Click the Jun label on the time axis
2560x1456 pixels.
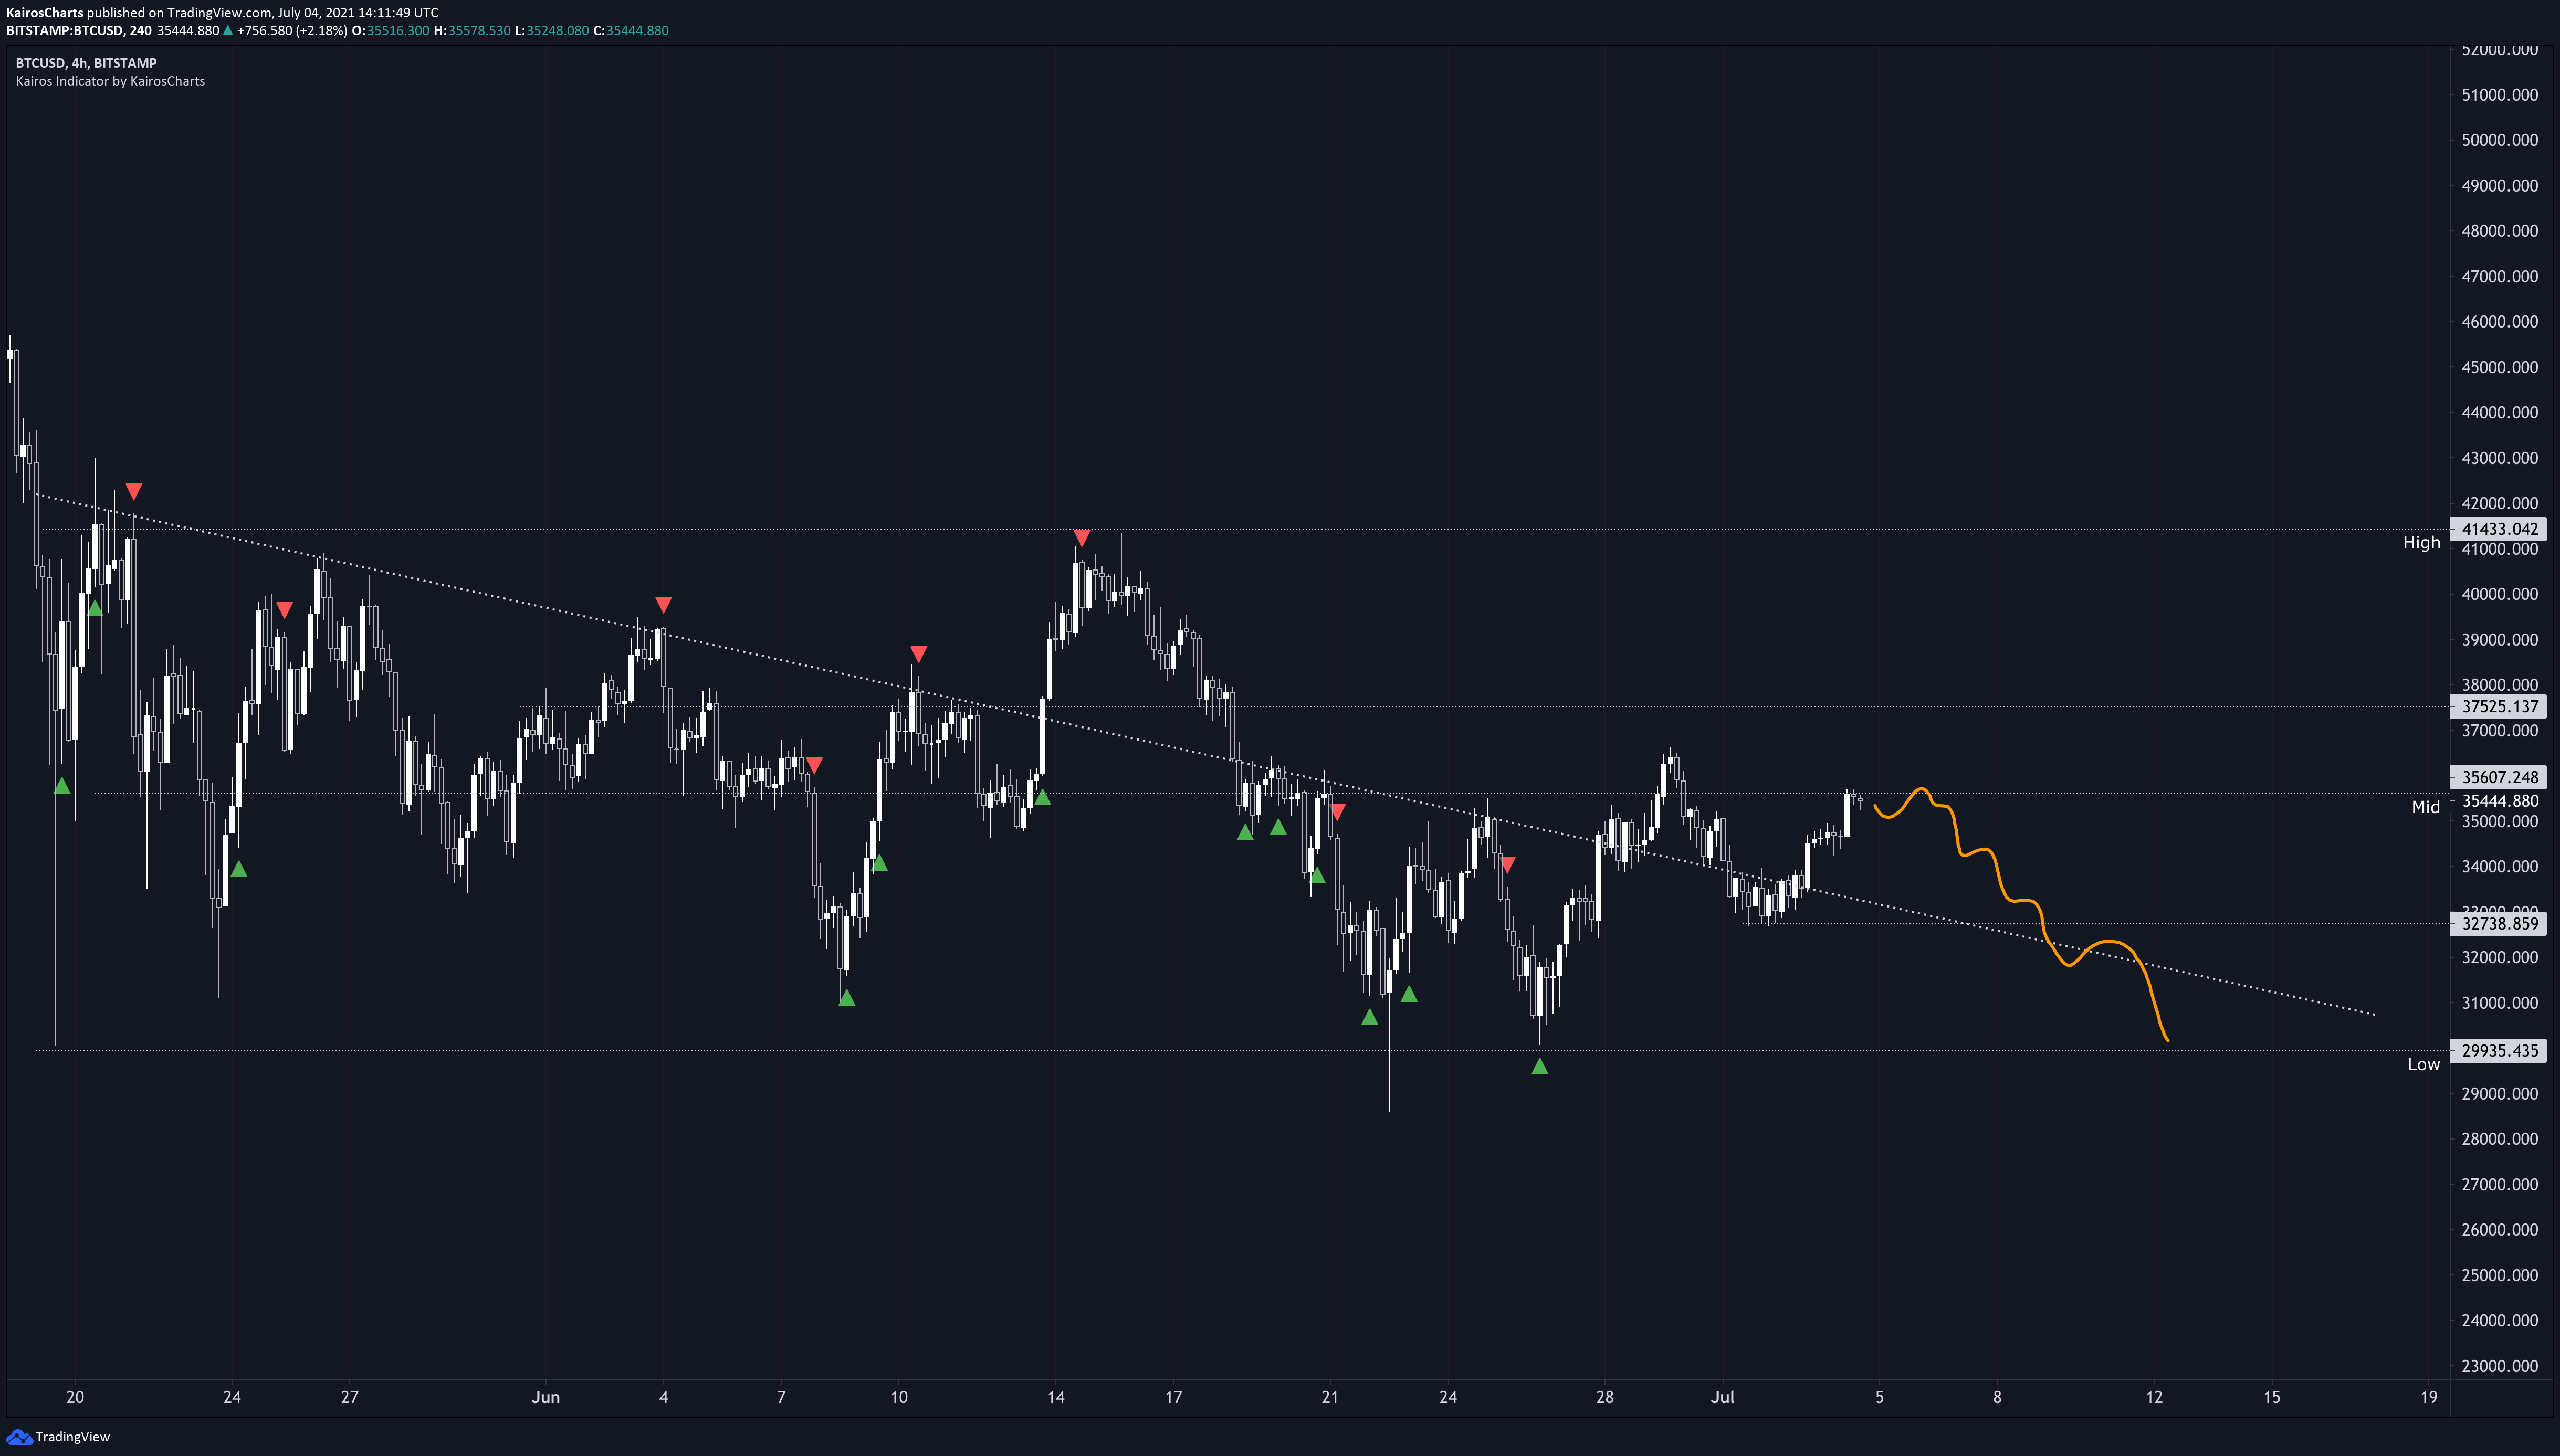tap(545, 1397)
